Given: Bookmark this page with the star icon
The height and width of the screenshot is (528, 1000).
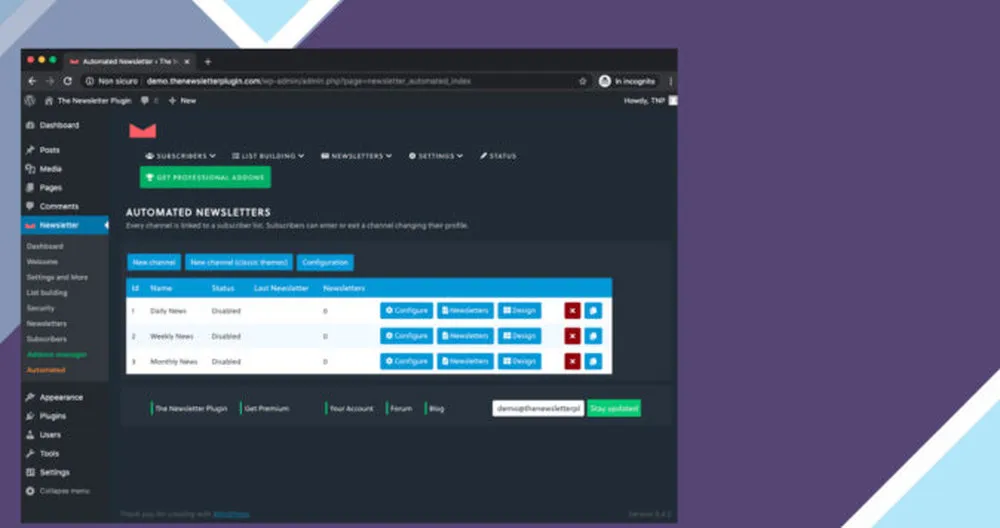Looking at the screenshot, I should pos(583,81).
